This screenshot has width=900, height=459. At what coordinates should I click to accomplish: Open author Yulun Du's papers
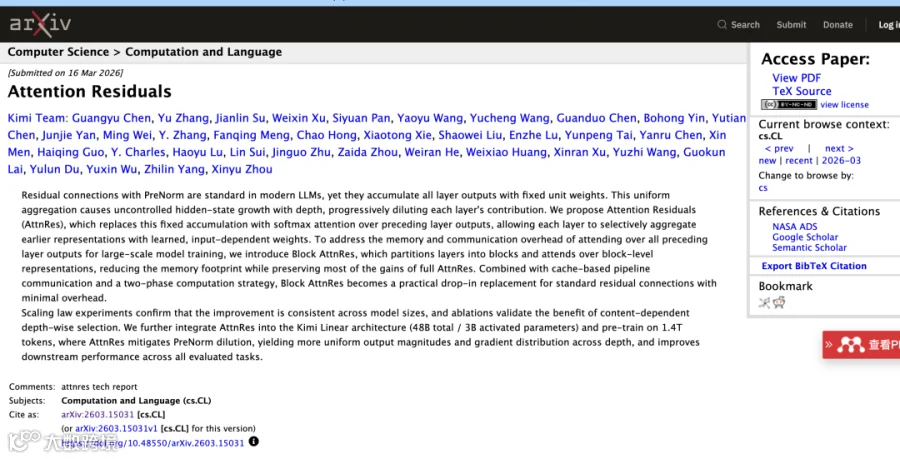[x=55, y=170]
